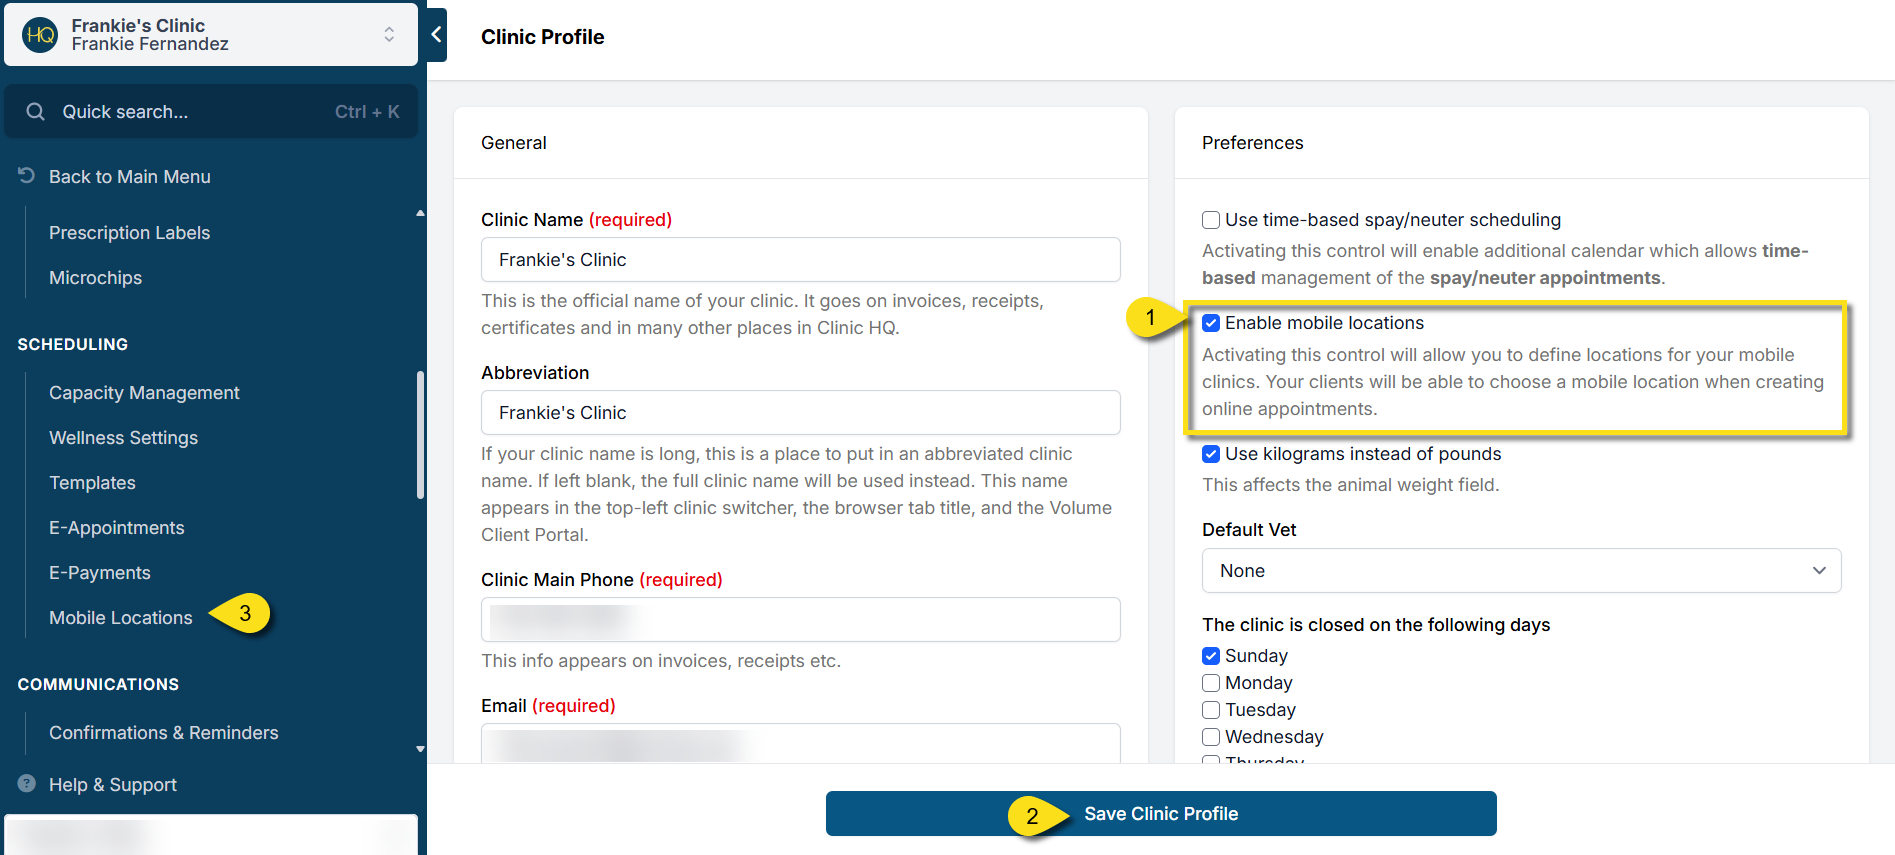The width and height of the screenshot is (1895, 855).
Task: Click the Preferences section heading
Action: coord(1252,143)
